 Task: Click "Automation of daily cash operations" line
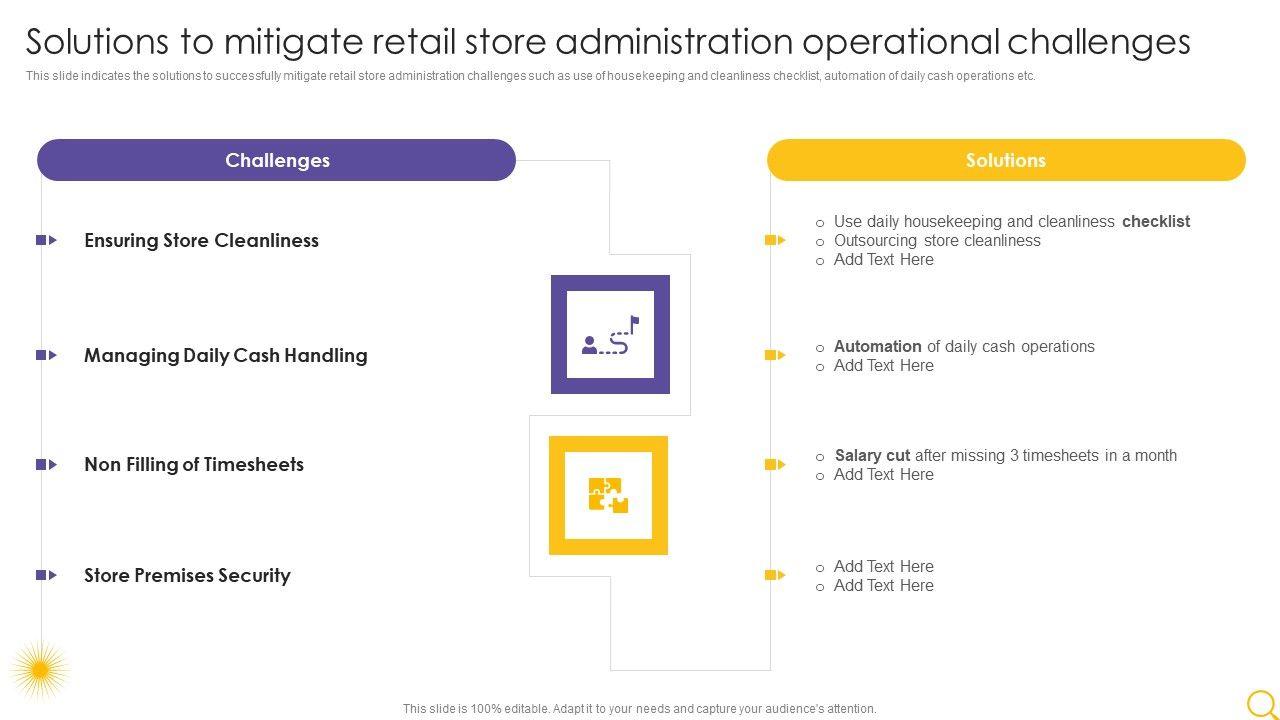964,347
